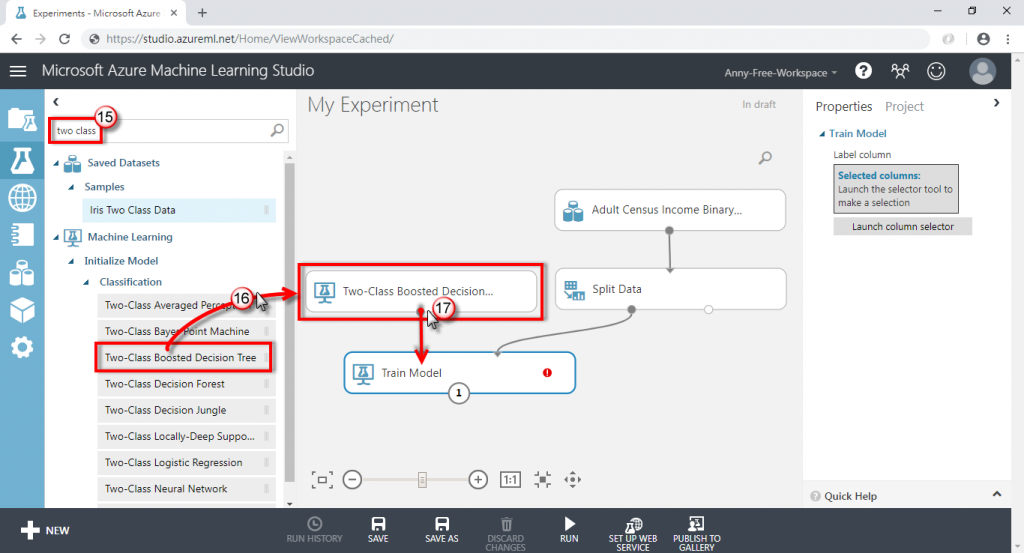1024x553 pixels.
Task: Select Iris Two Class Data dataset
Action: (x=178, y=210)
